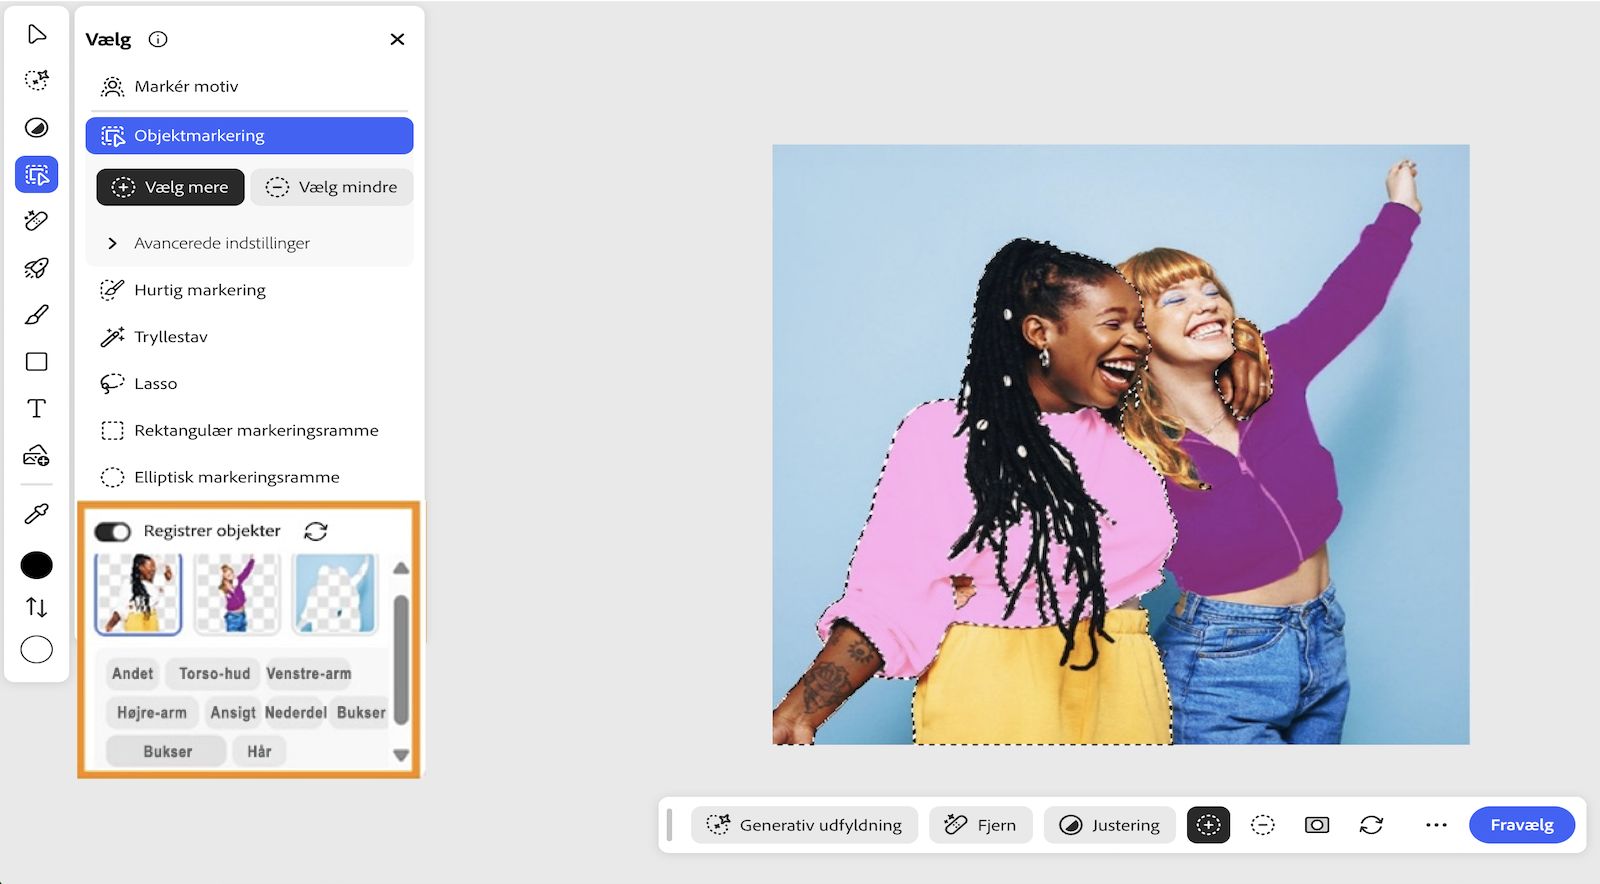Select the Brush tool
Viewport: 1600px width, 884px height.
pyautogui.click(x=37, y=315)
